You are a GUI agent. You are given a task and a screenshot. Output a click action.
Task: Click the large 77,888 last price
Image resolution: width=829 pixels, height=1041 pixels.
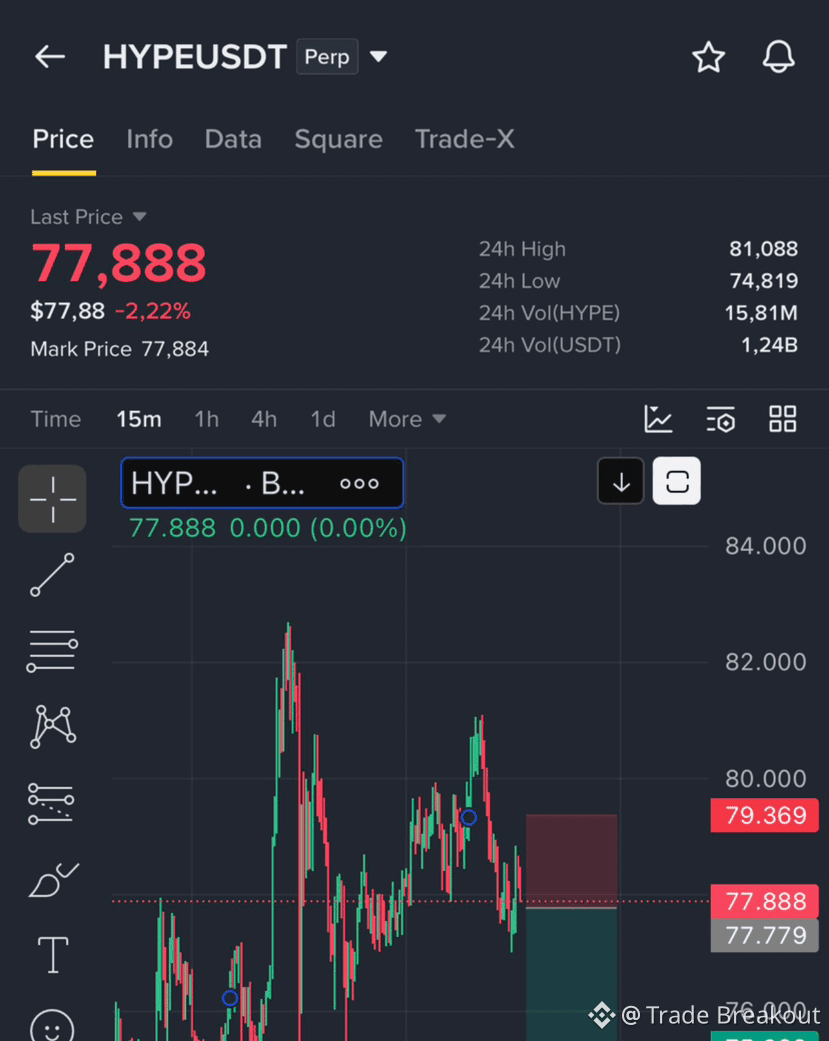(x=119, y=264)
